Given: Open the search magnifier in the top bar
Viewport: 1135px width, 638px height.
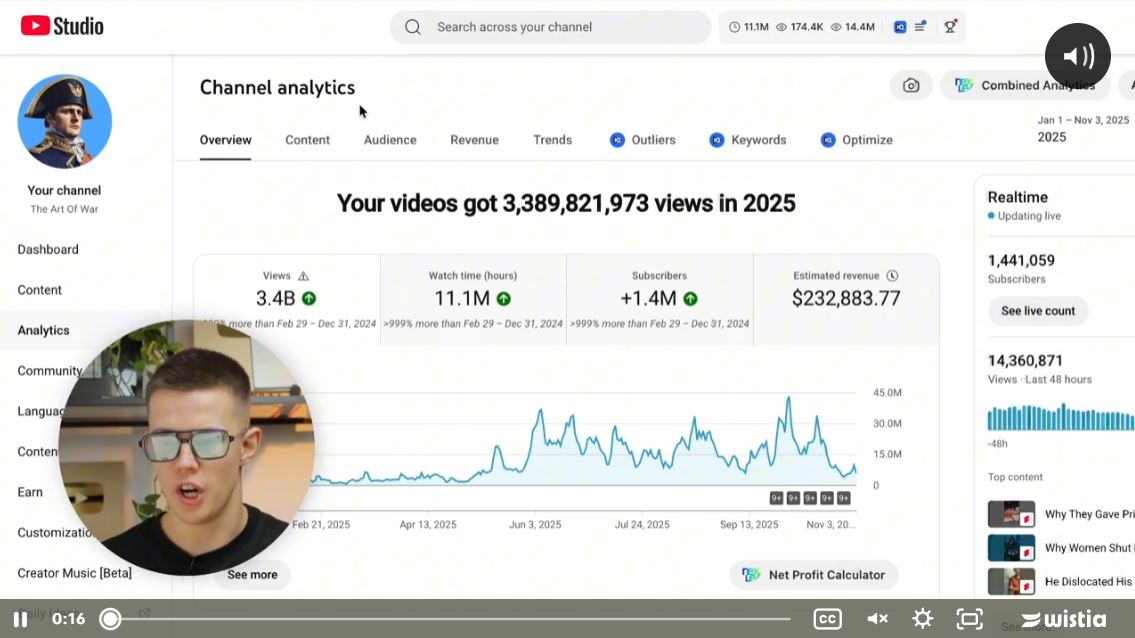Looking at the screenshot, I should tap(413, 27).
